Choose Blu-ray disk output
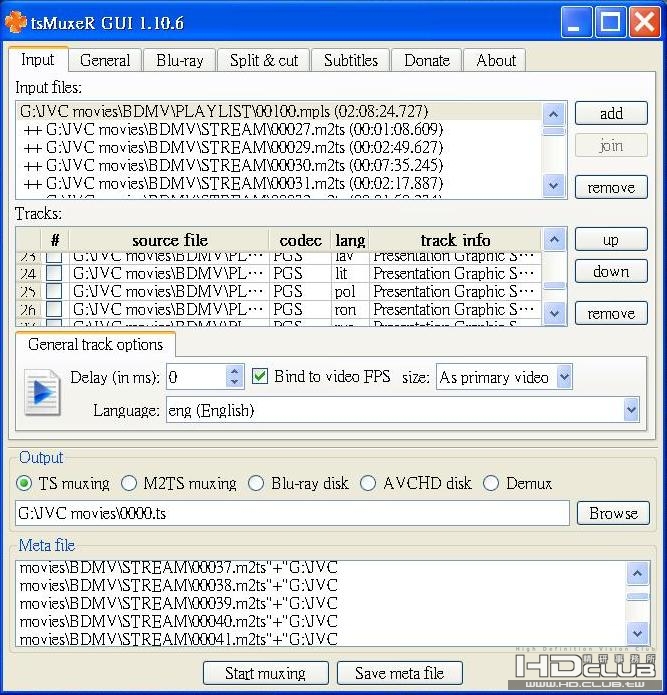Viewport: 667px width, 695px height. [256, 483]
